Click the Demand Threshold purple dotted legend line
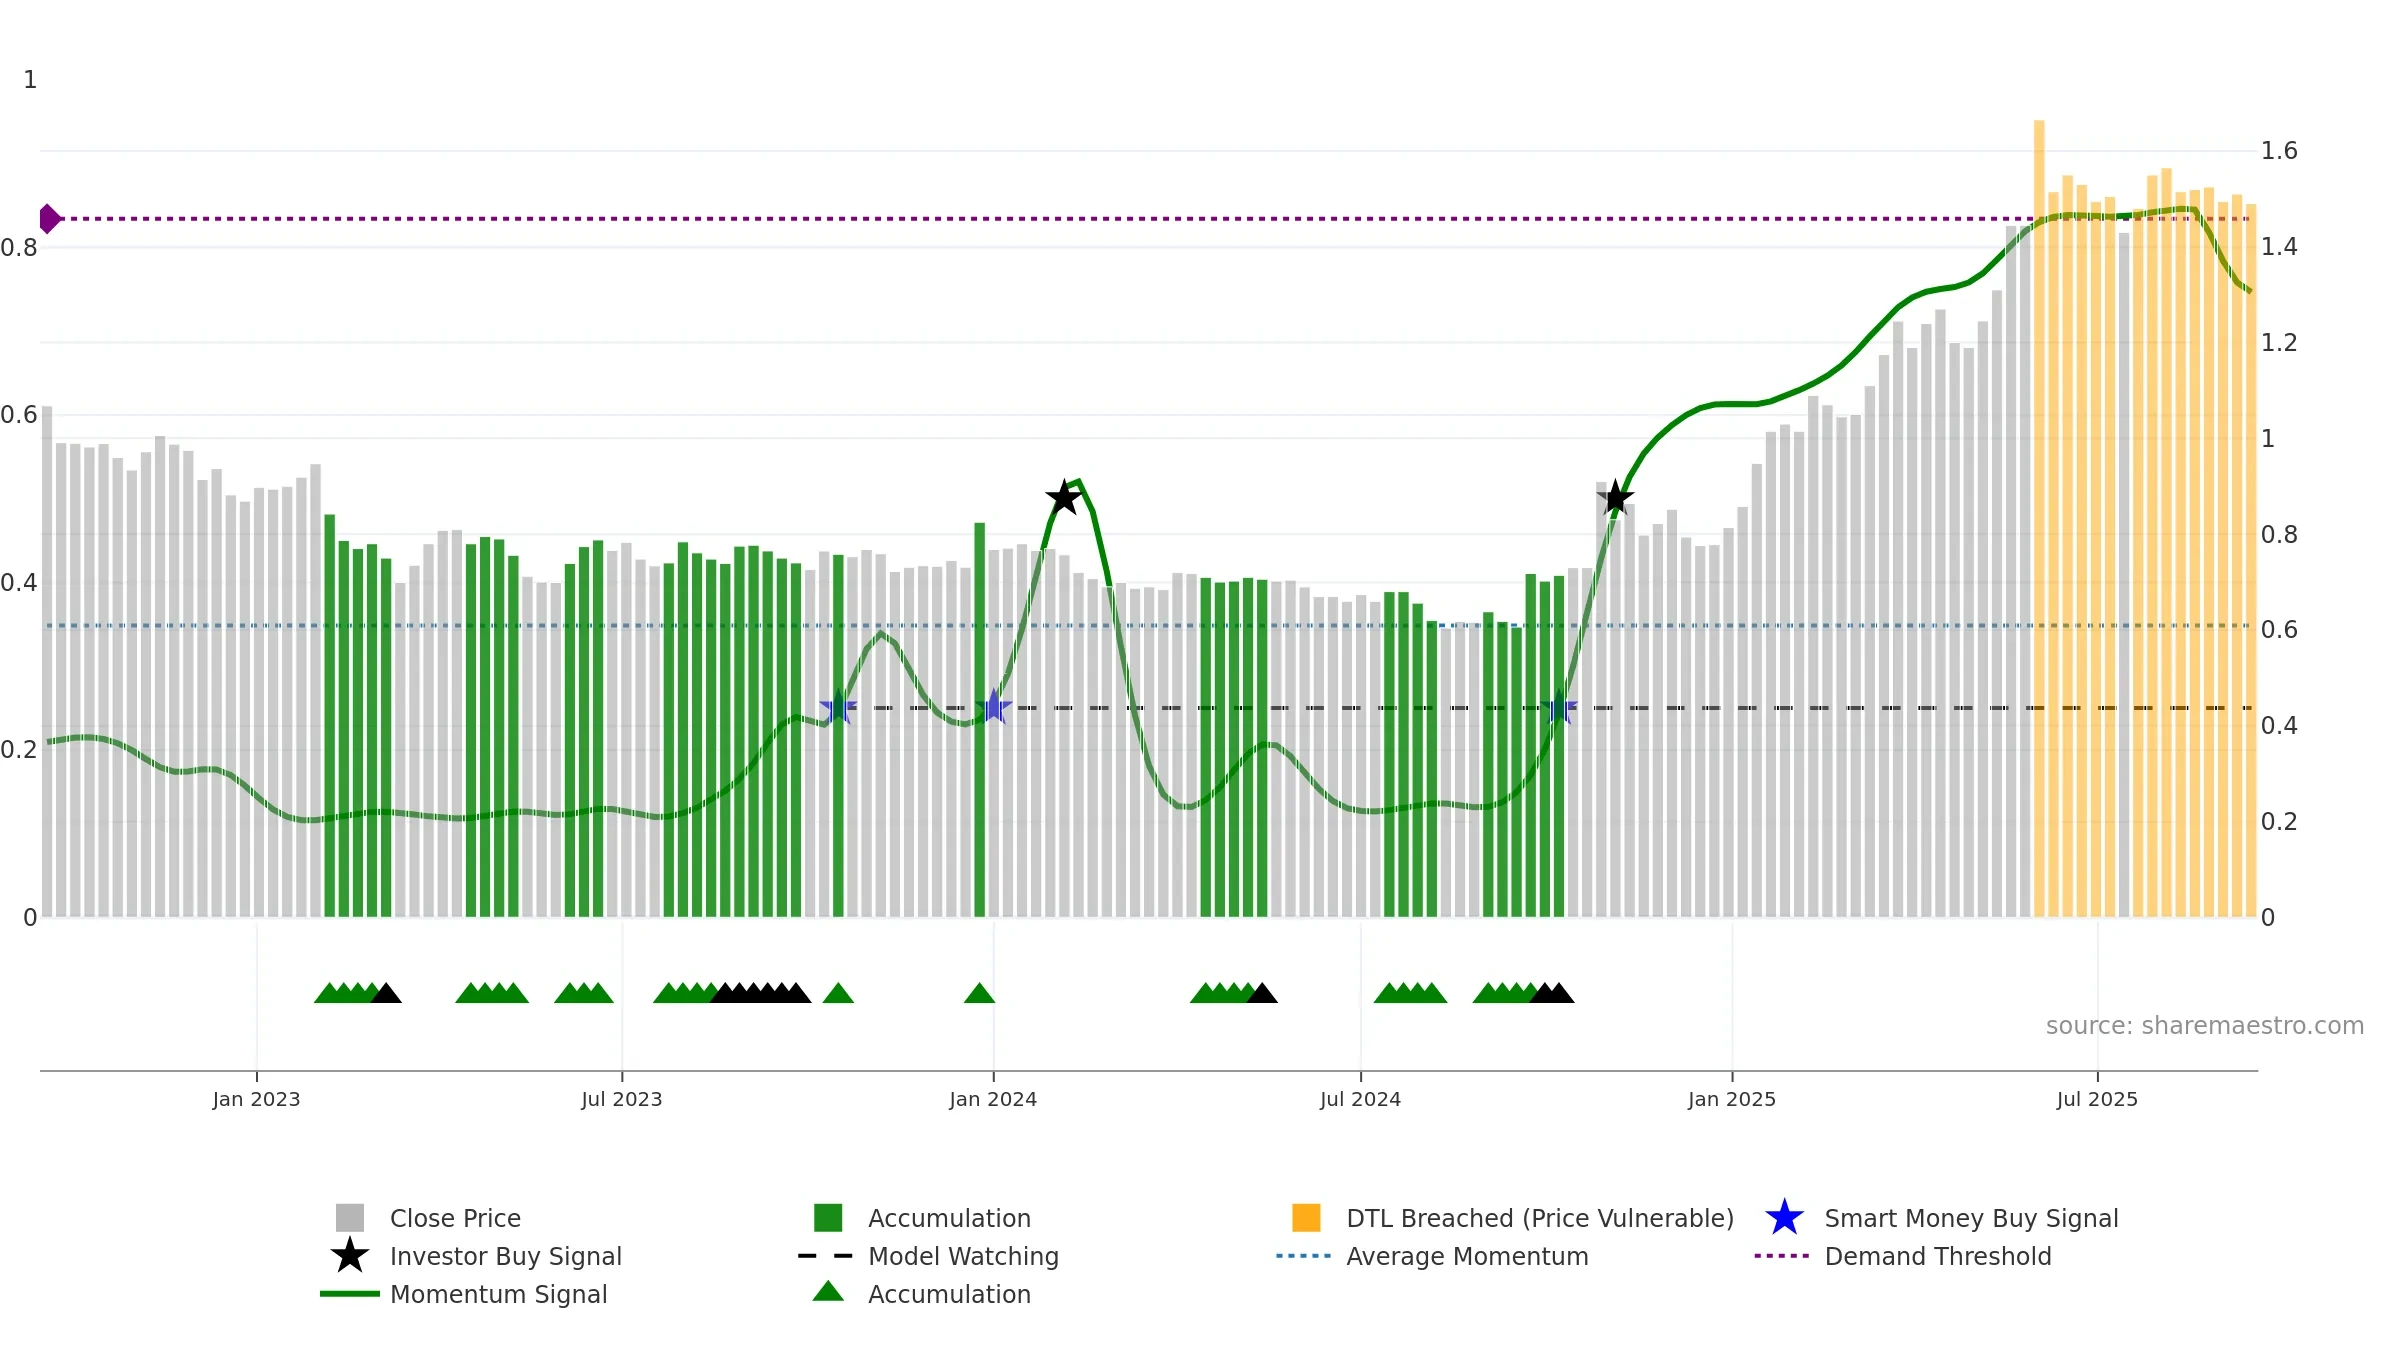 1782,1256
